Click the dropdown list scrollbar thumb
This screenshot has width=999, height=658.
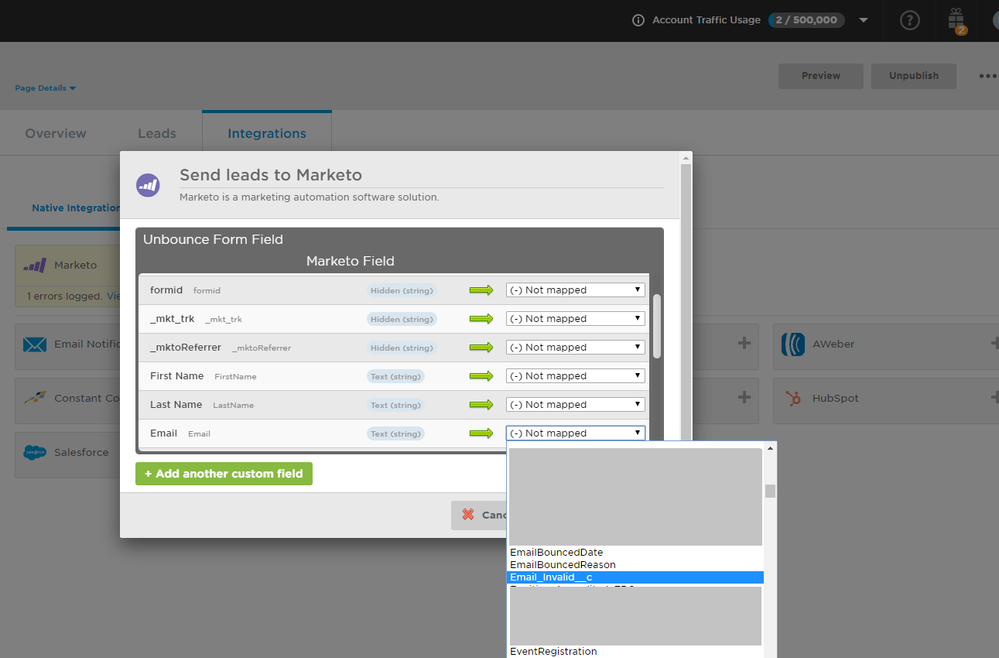click(x=770, y=490)
